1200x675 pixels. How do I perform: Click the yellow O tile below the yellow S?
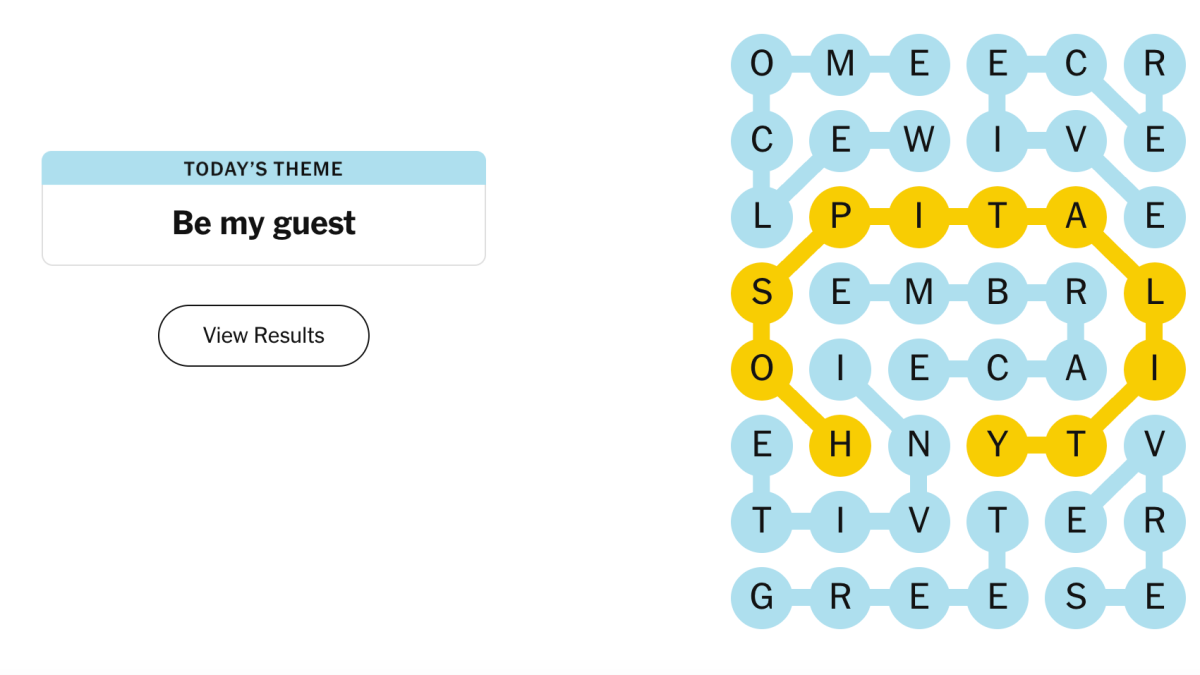point(761,369)
